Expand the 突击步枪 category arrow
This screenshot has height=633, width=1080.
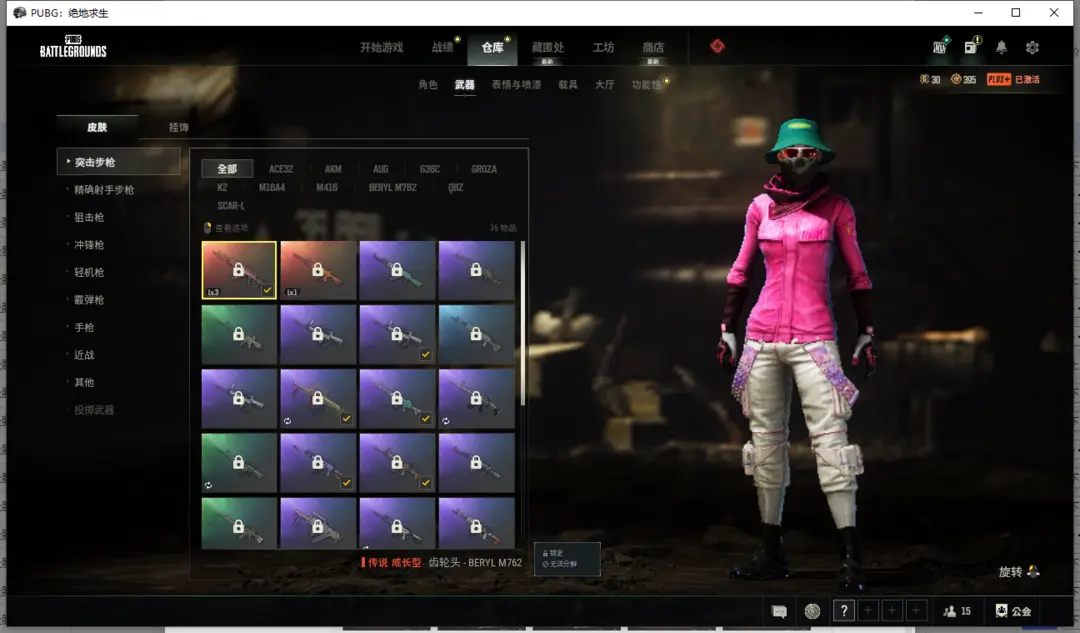[68, 161]
